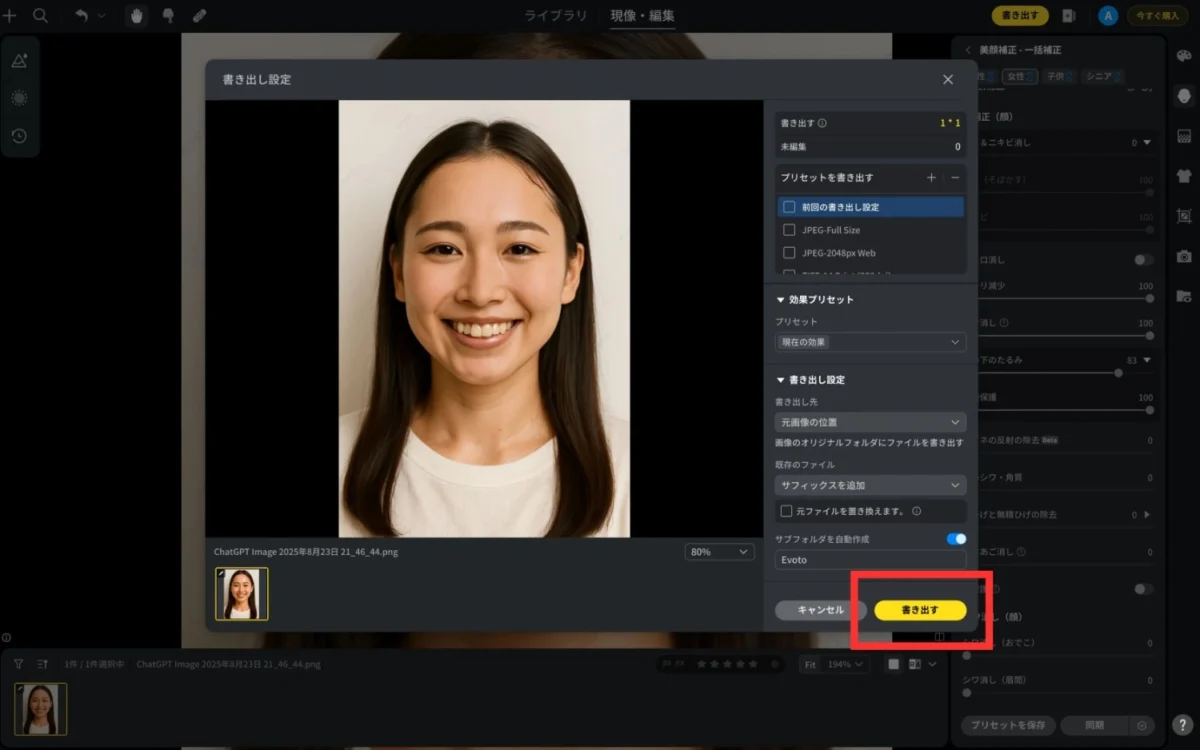
Task: Click the info icon beside 元ファイルを置き換えます
Action: (x=917, y=511)
